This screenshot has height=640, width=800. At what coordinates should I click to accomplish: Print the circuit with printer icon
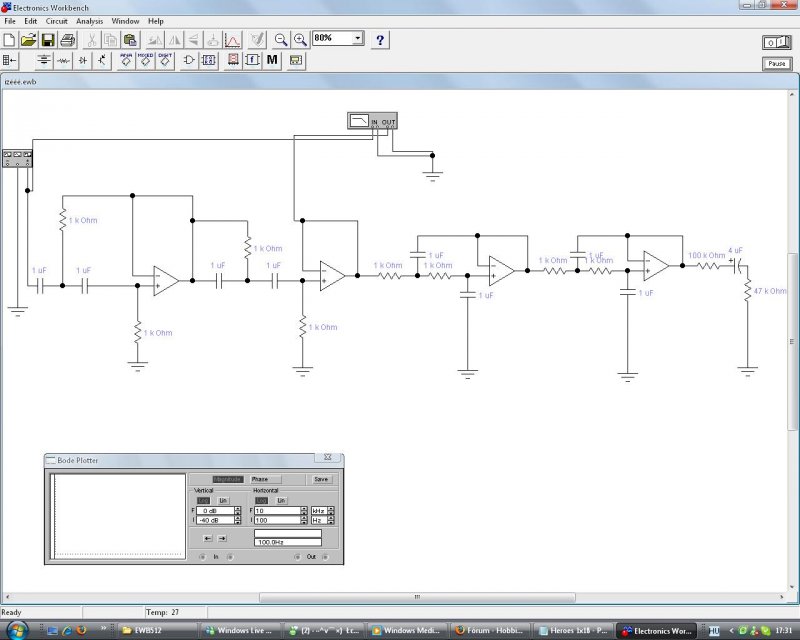pos(67,39)
